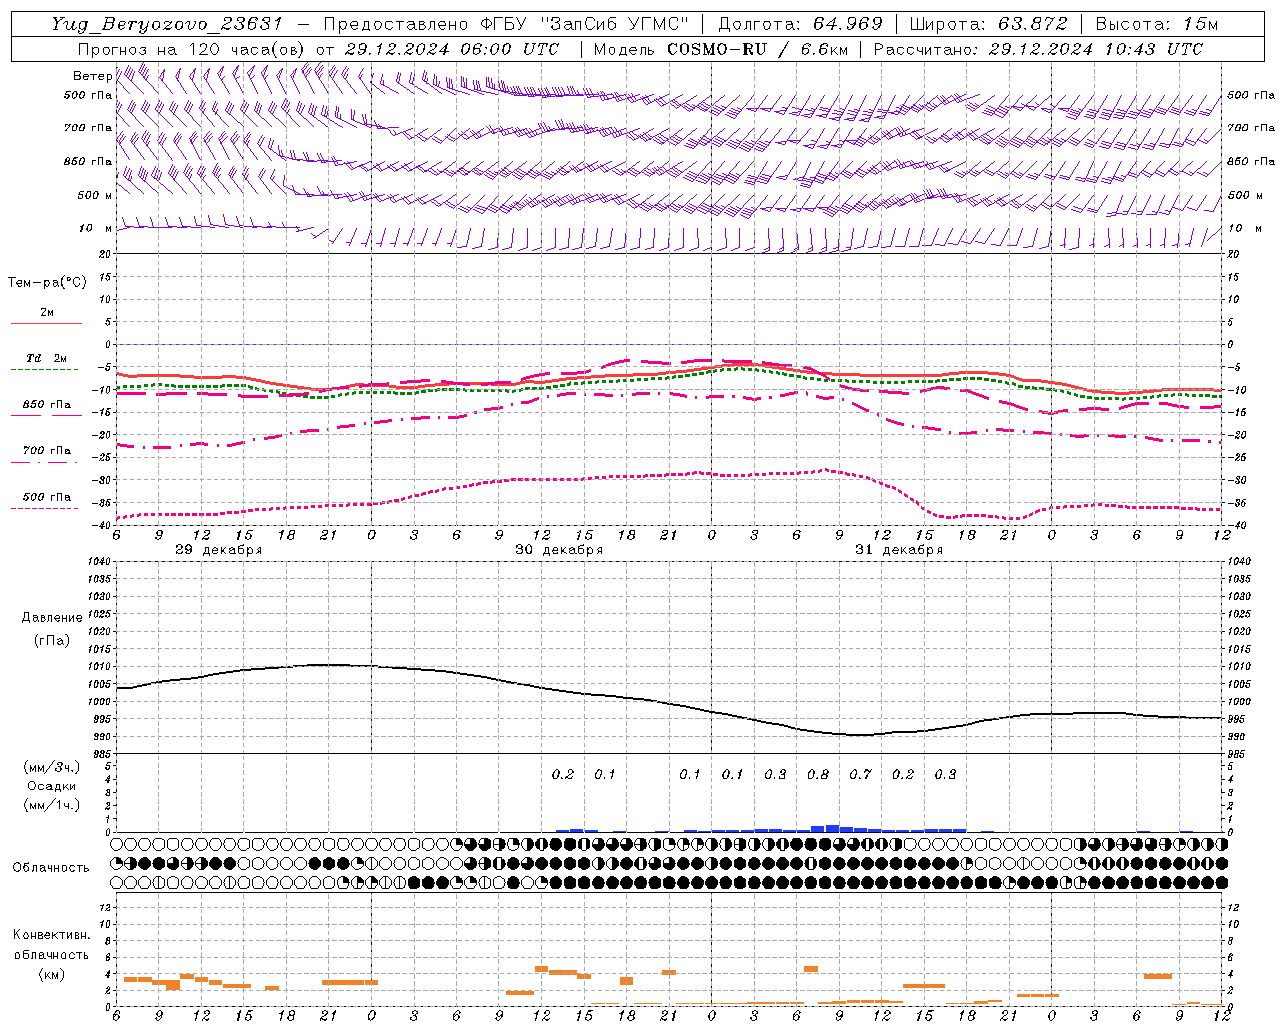Click the Осадки precipitation label
The image size is (1280, 1024).
click(53, 786)
